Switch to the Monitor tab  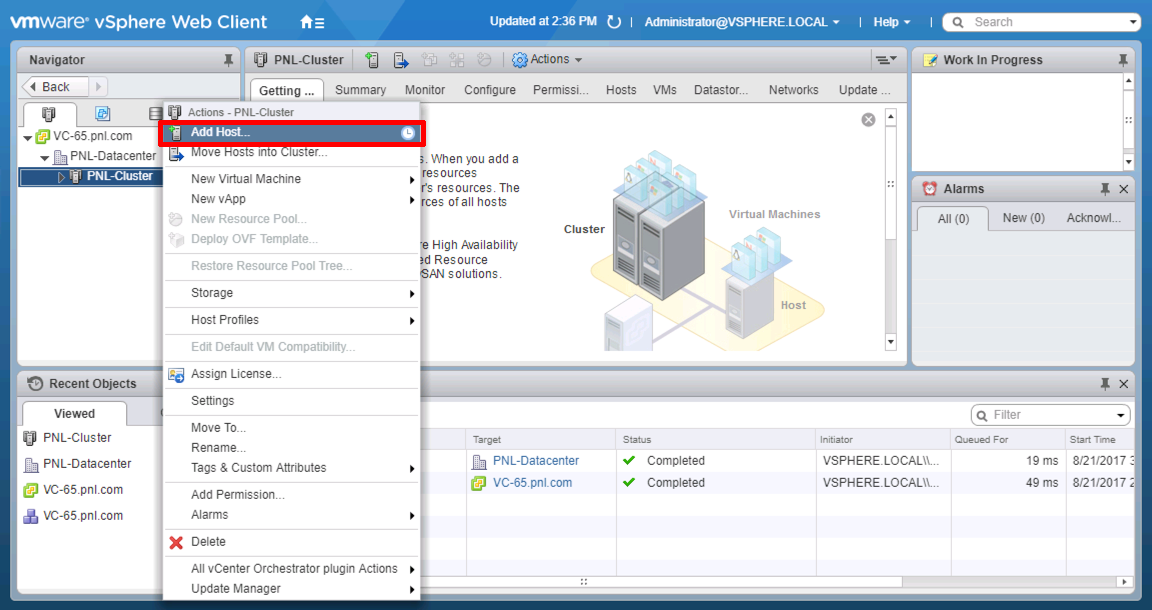pyautogui.click(x=425, y=90)
